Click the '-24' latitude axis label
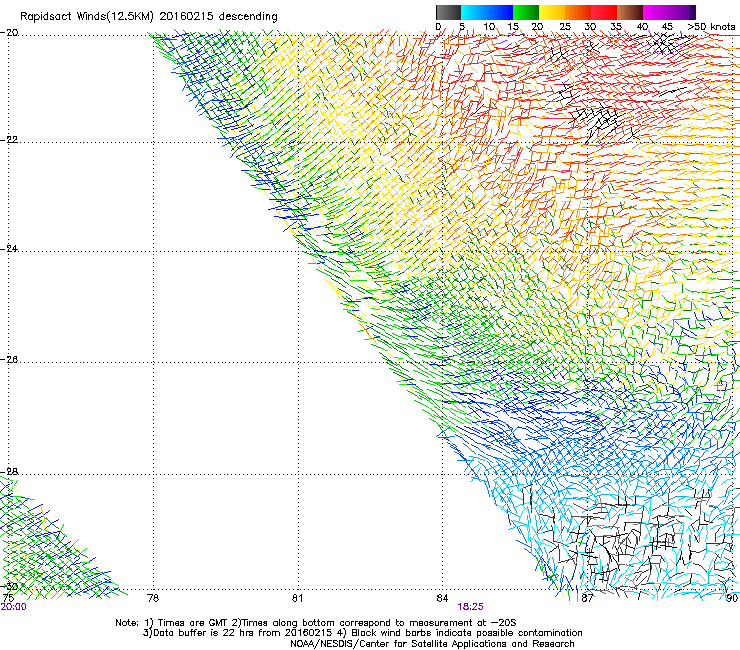The width and height of the screenshot is (740, 650). pyautogui.click(x=10, y=248)
